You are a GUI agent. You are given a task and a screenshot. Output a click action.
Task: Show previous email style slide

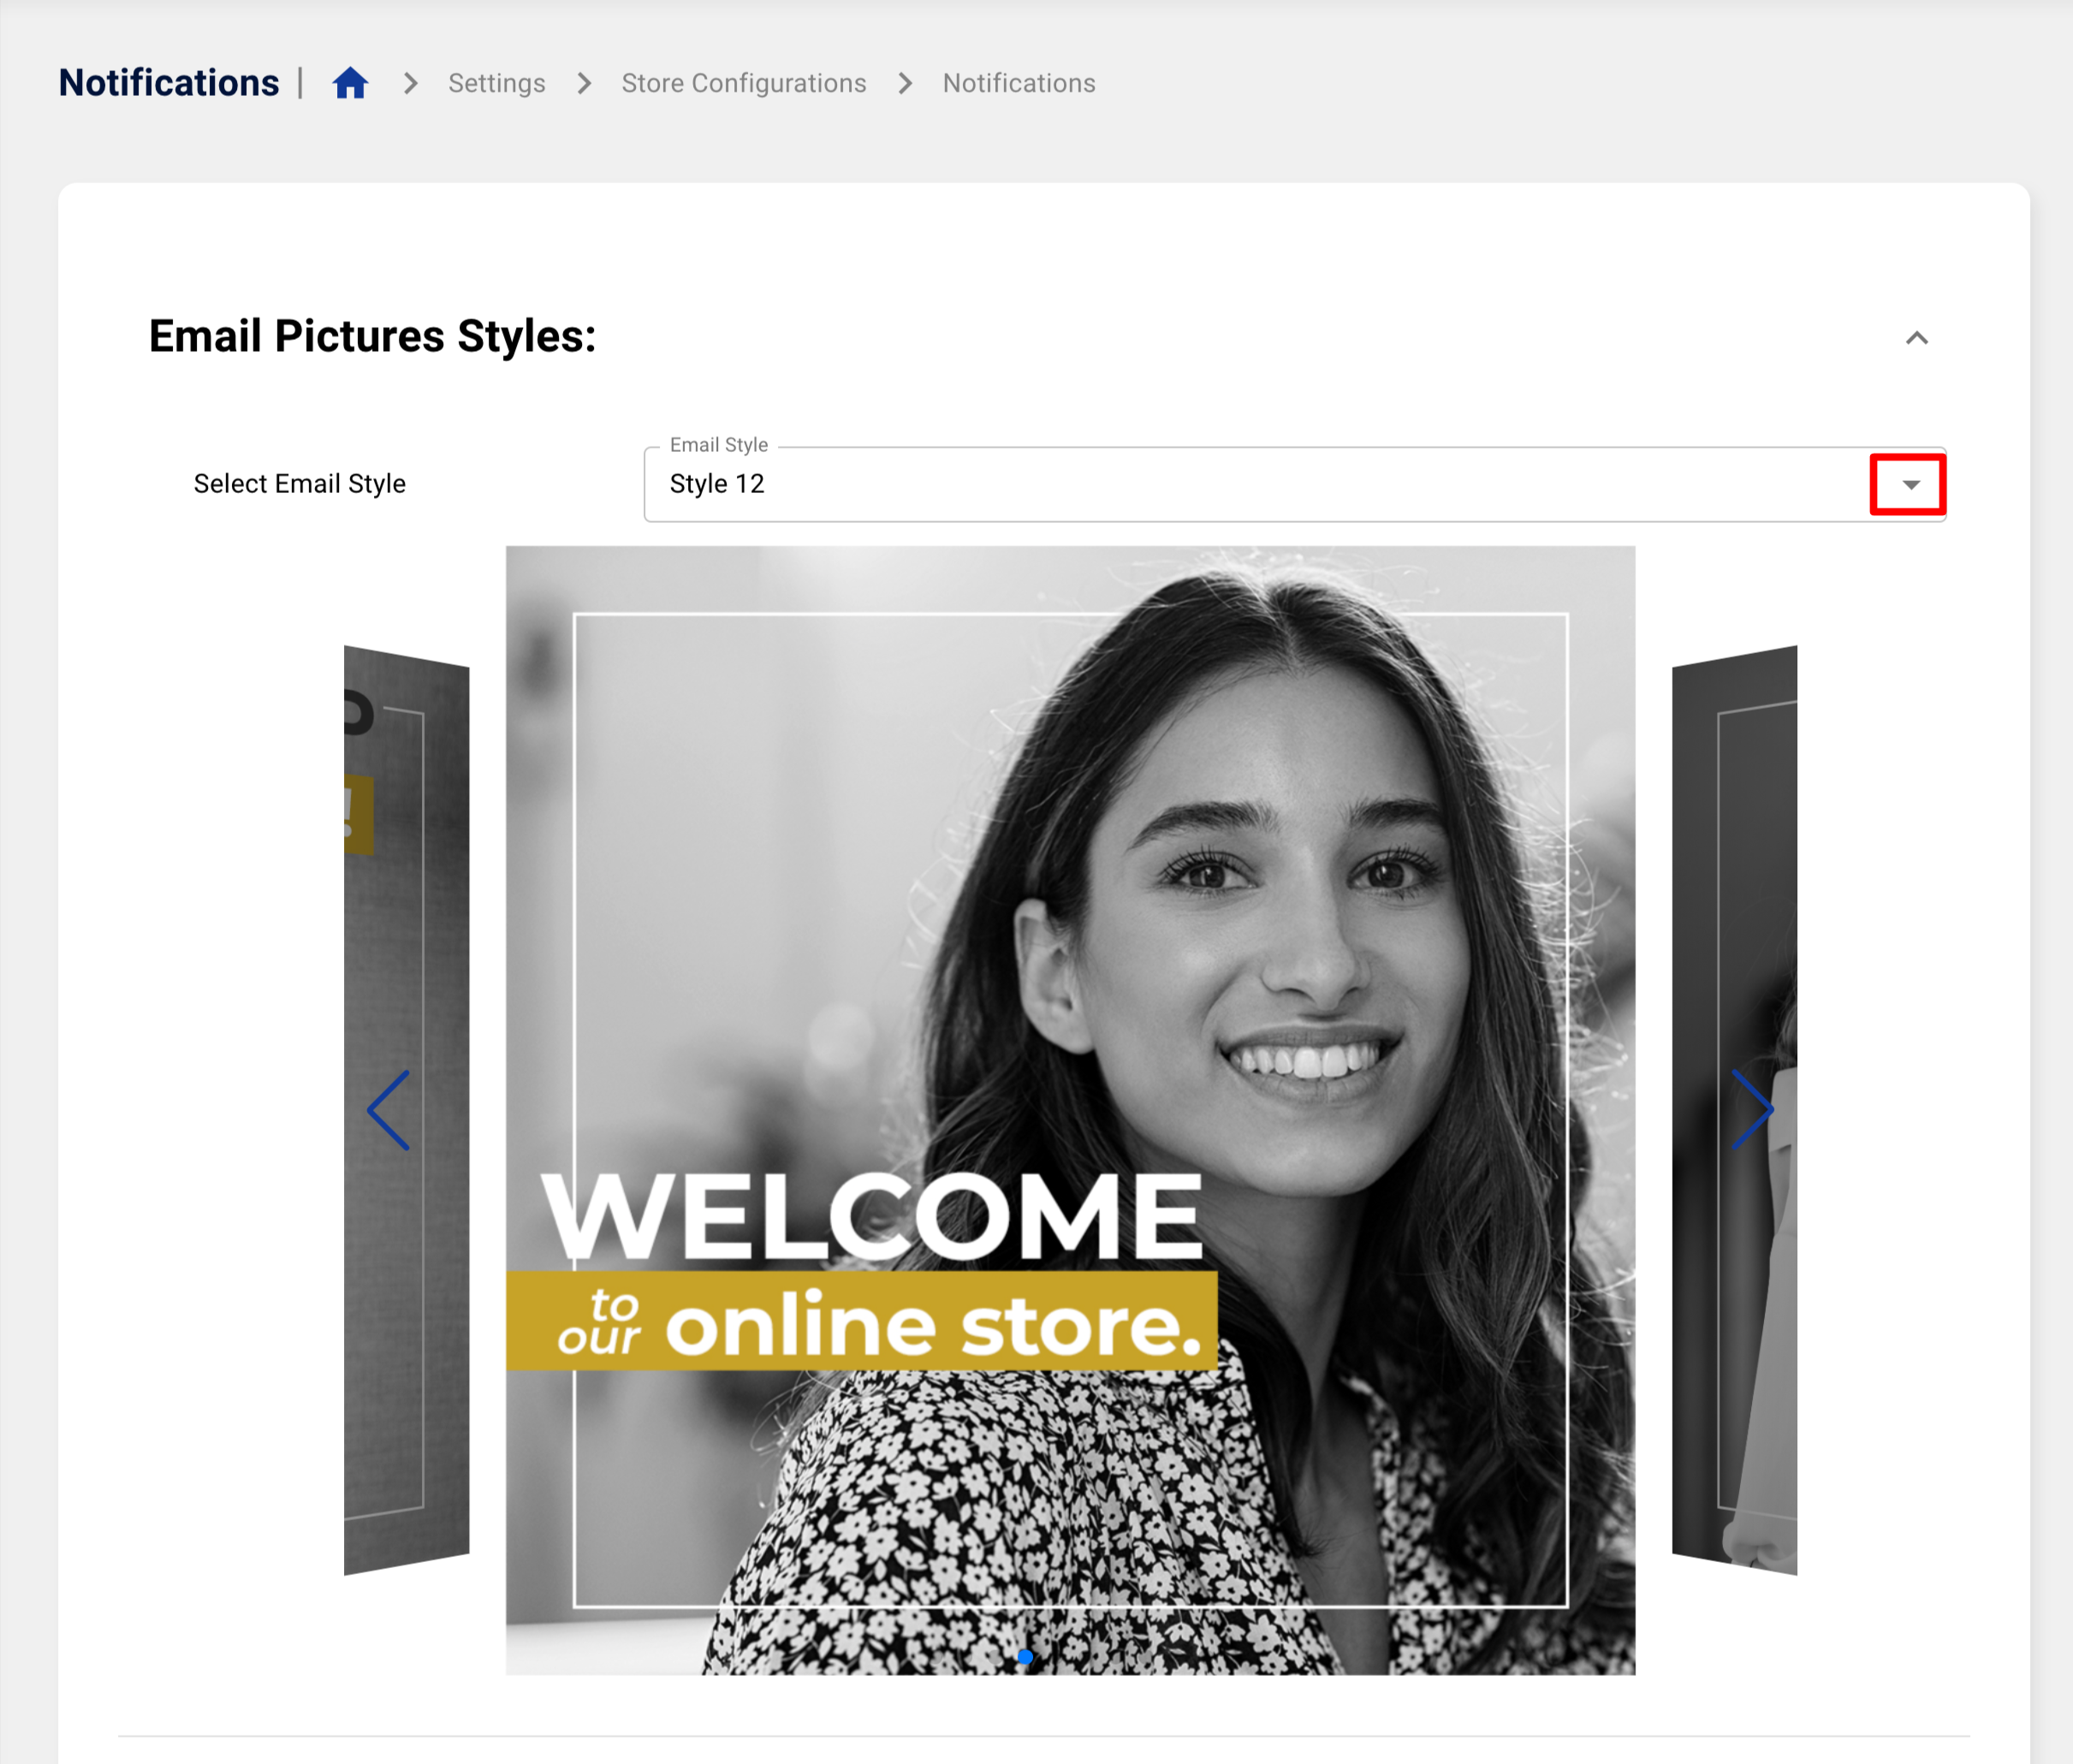click(388, 1110)
